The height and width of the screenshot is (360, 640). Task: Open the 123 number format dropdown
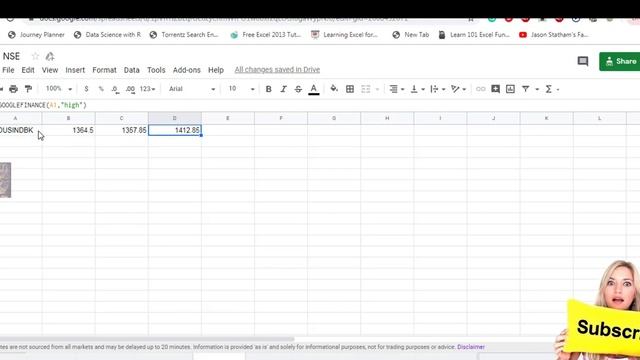pos(147,89)
